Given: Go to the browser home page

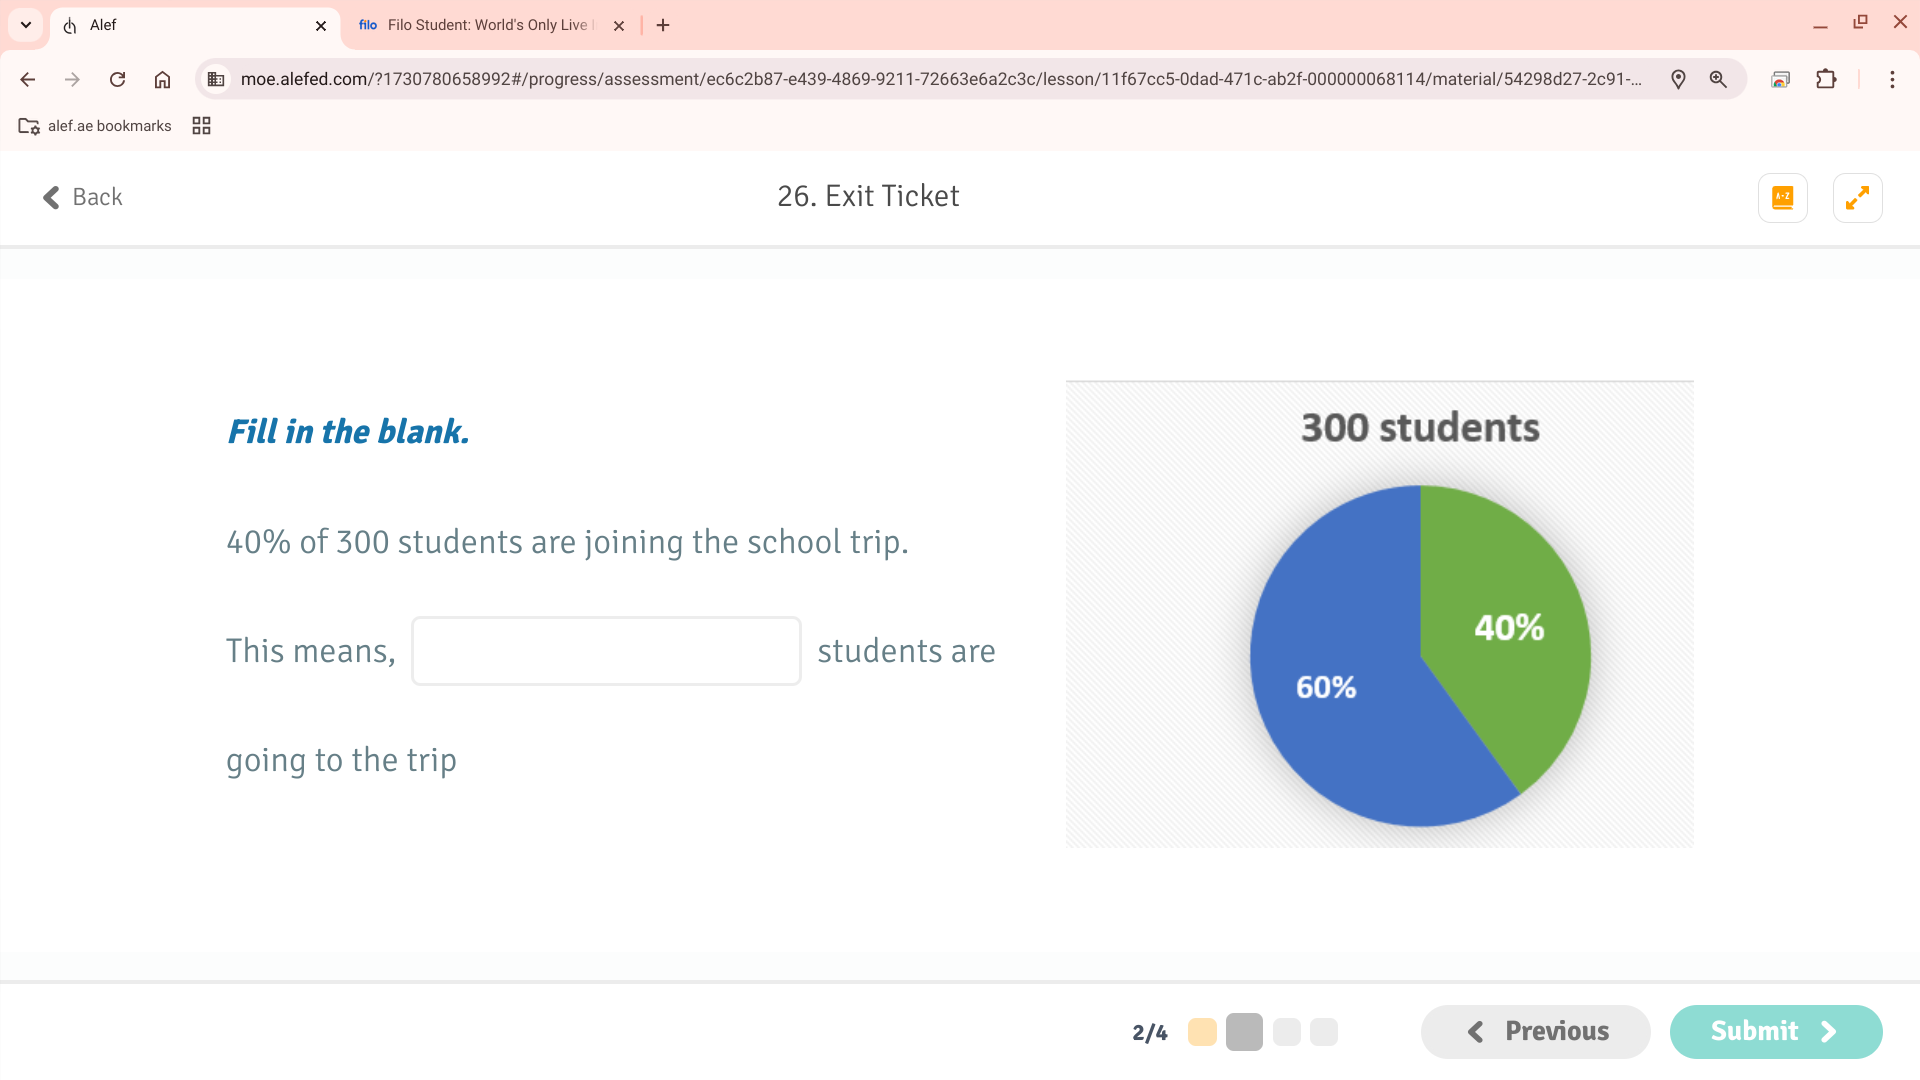Looking at the screenshot, I should (162, 80).
